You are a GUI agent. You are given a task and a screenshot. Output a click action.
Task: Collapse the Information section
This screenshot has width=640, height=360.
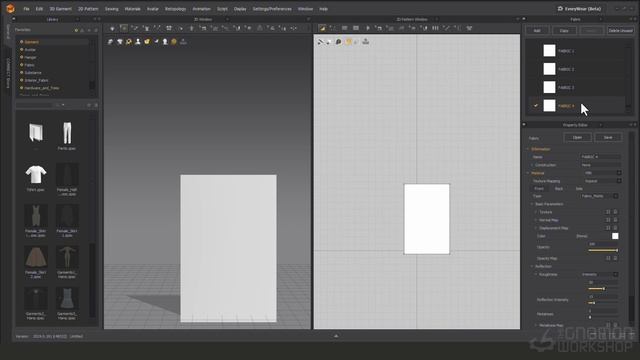click(x=528, y=149)
